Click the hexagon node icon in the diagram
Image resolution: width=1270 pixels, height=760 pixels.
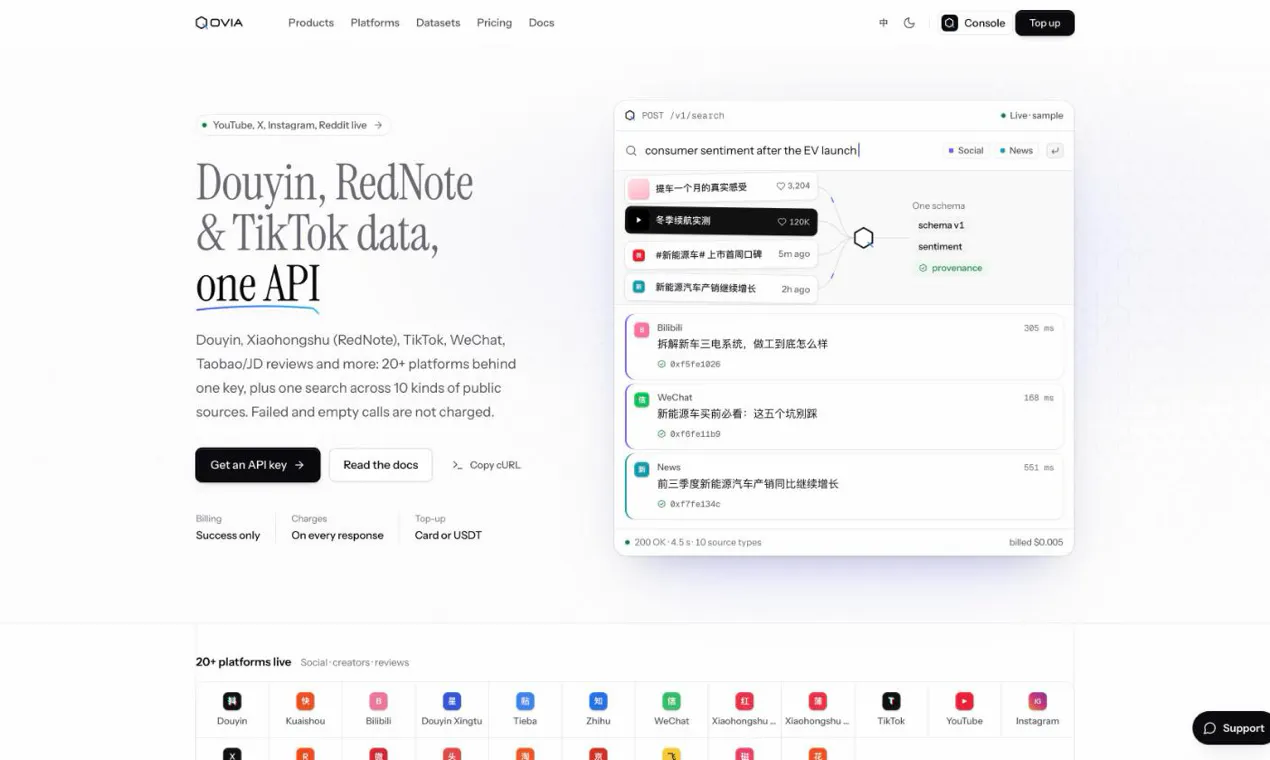(864, 238)
